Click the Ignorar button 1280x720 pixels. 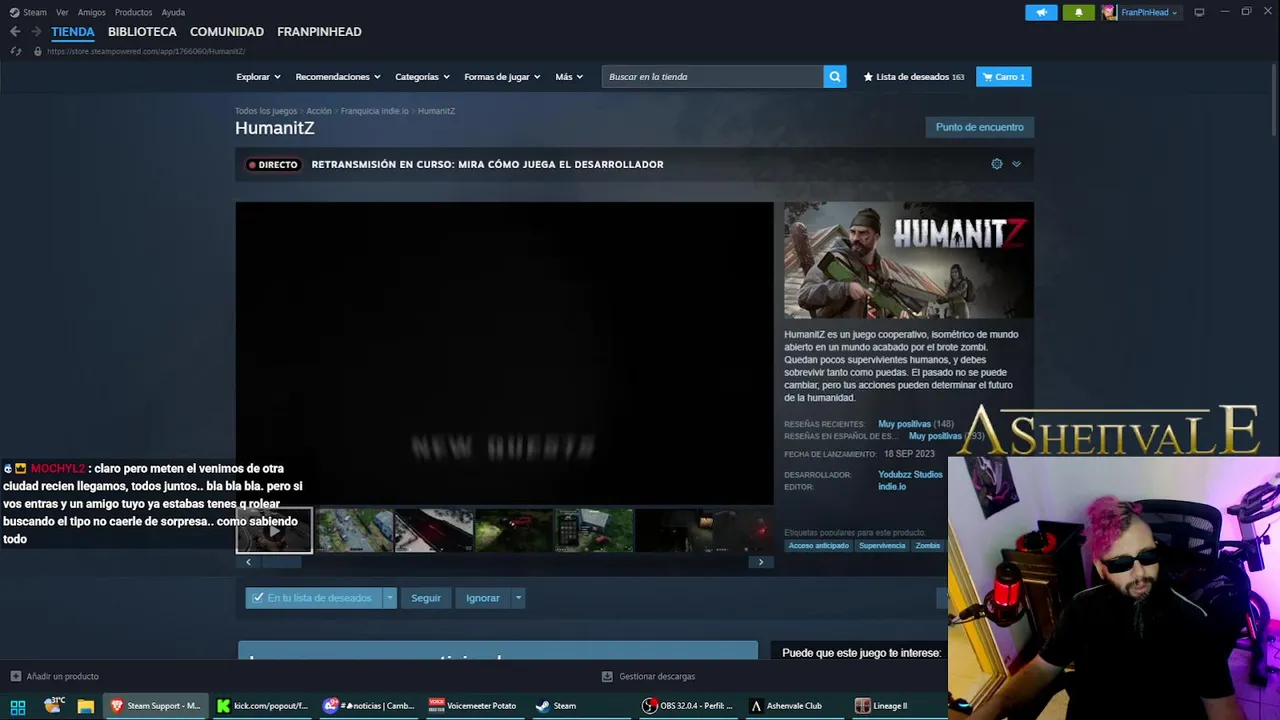pos(483,598)
